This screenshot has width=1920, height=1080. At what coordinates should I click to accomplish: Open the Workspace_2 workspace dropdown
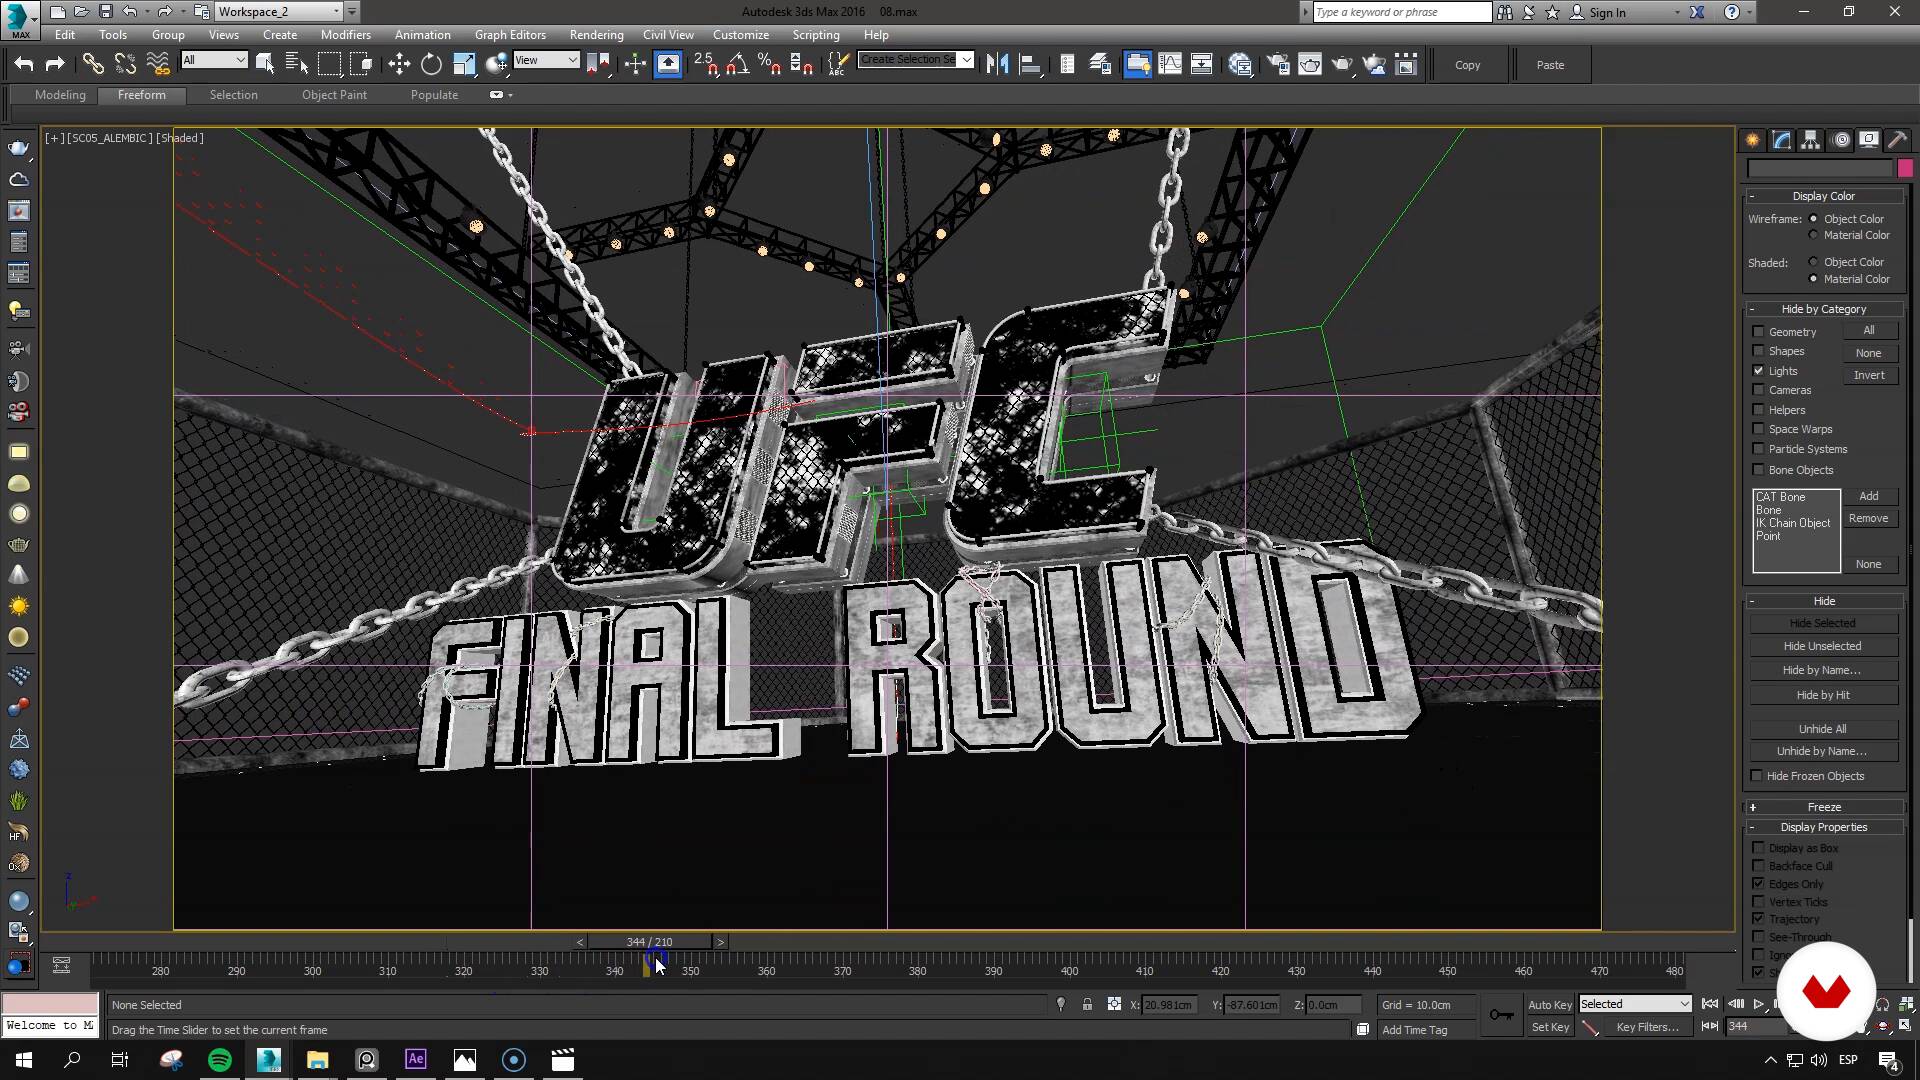(x=279, y=12)
